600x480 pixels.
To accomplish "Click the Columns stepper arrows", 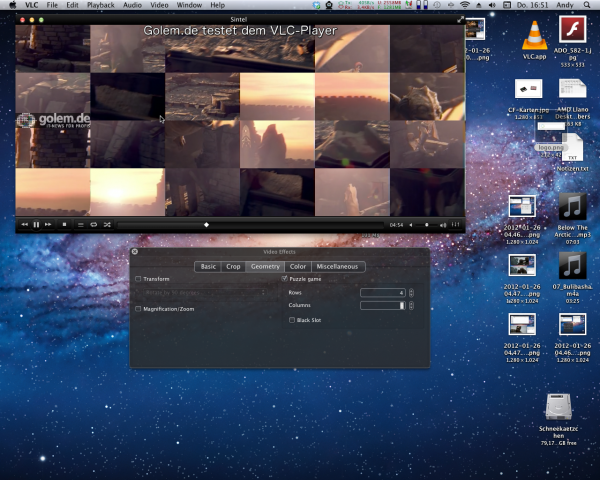I will [x=411, y=305].
